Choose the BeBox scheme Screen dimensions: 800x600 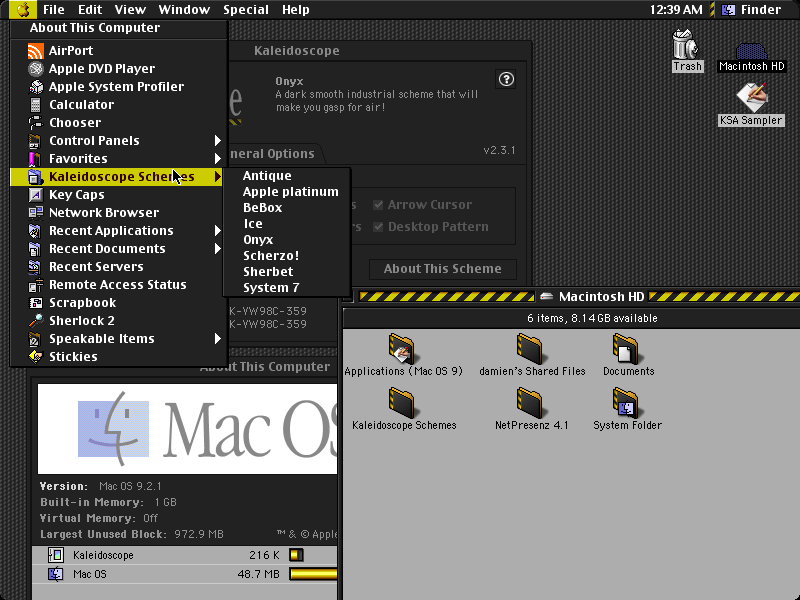[287, 208]
